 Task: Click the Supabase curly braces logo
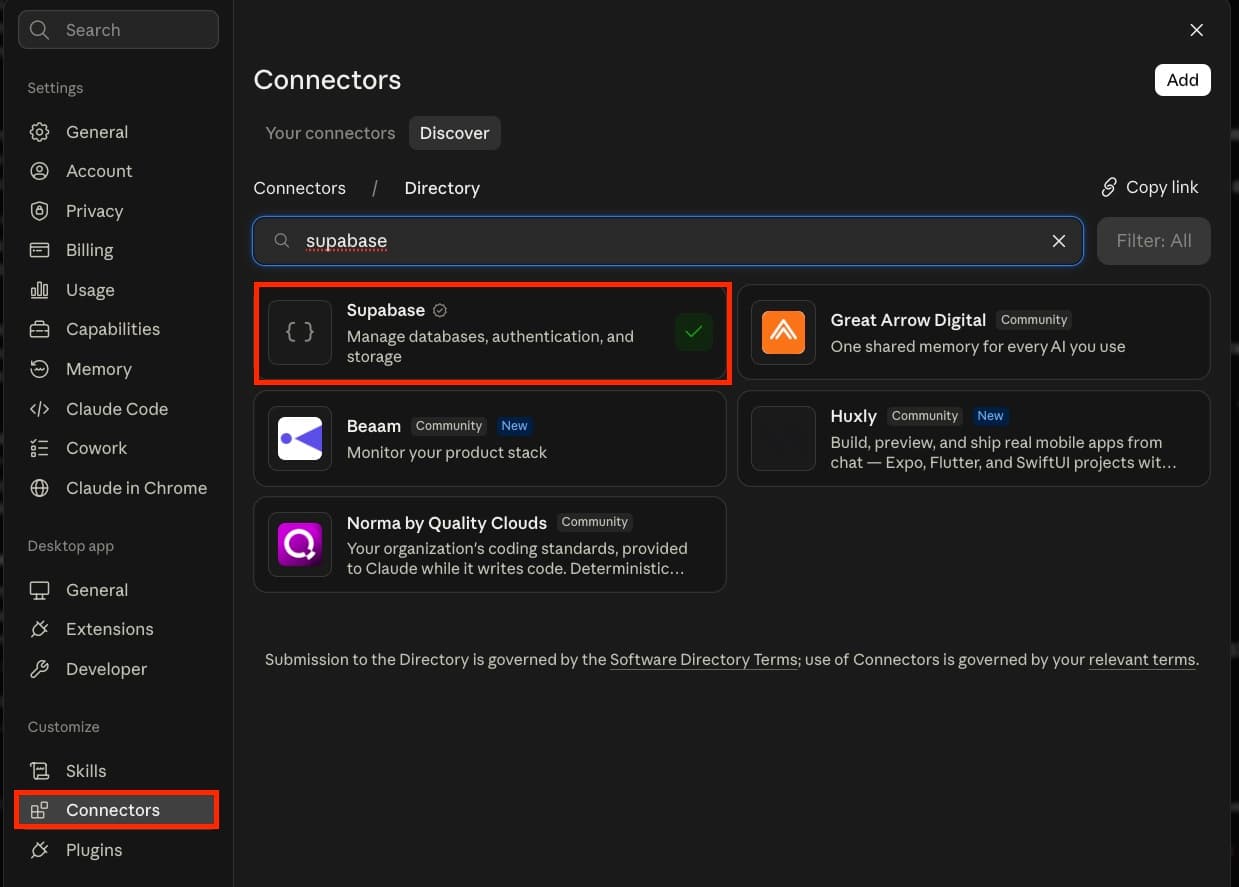tap(300, 332)
